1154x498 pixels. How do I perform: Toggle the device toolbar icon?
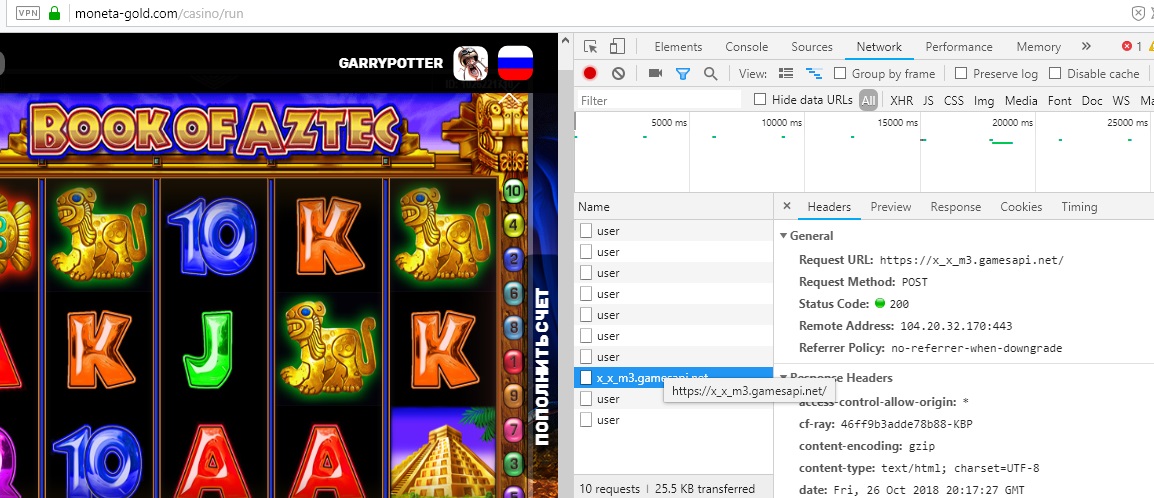[x=617, y=47]
